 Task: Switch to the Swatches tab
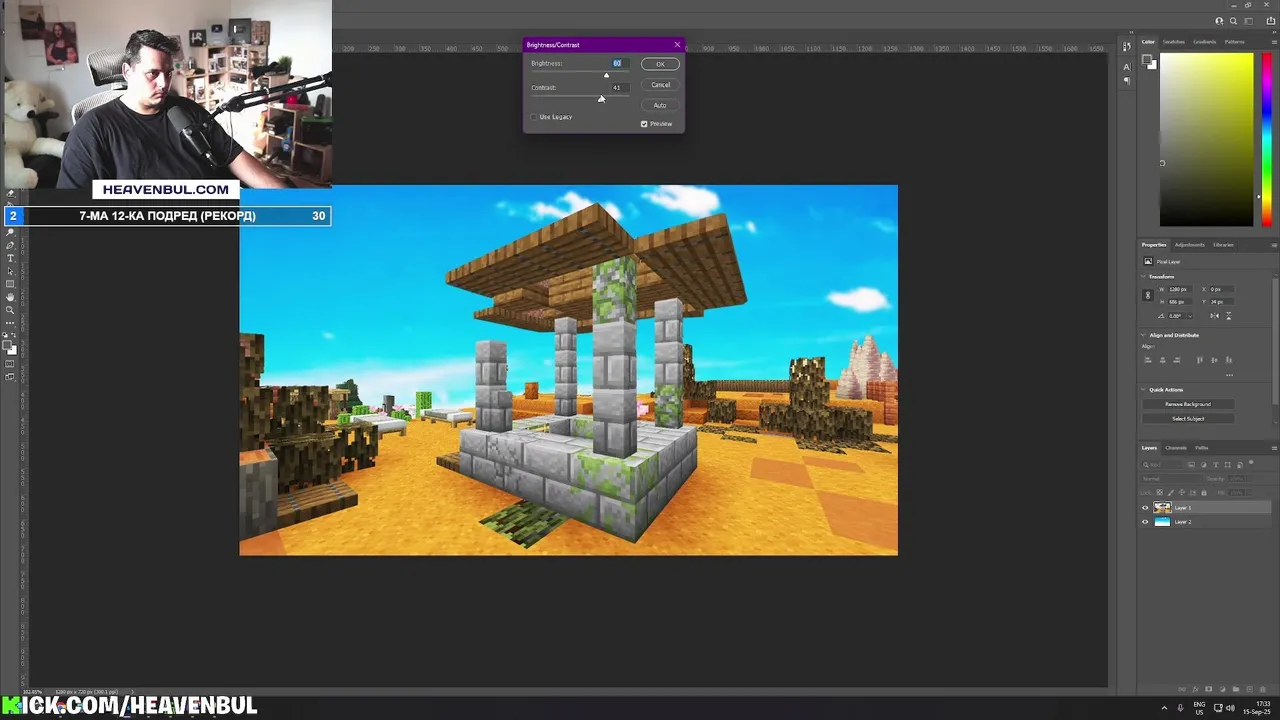pos(1174,42)
